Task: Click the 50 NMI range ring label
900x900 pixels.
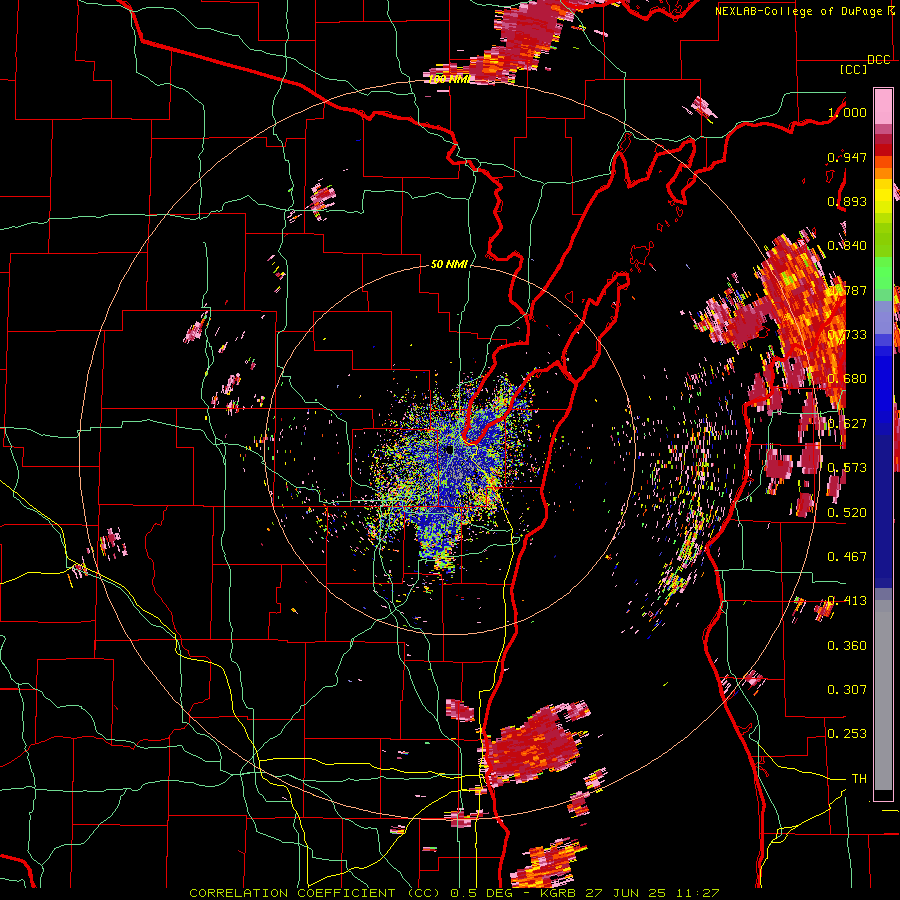Action: [449, 264]
